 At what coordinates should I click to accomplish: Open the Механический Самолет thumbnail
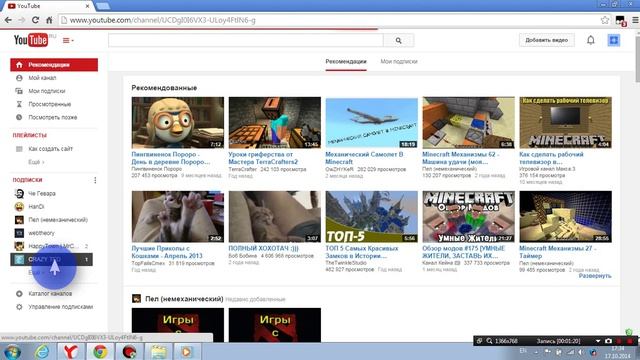point(371,122)
